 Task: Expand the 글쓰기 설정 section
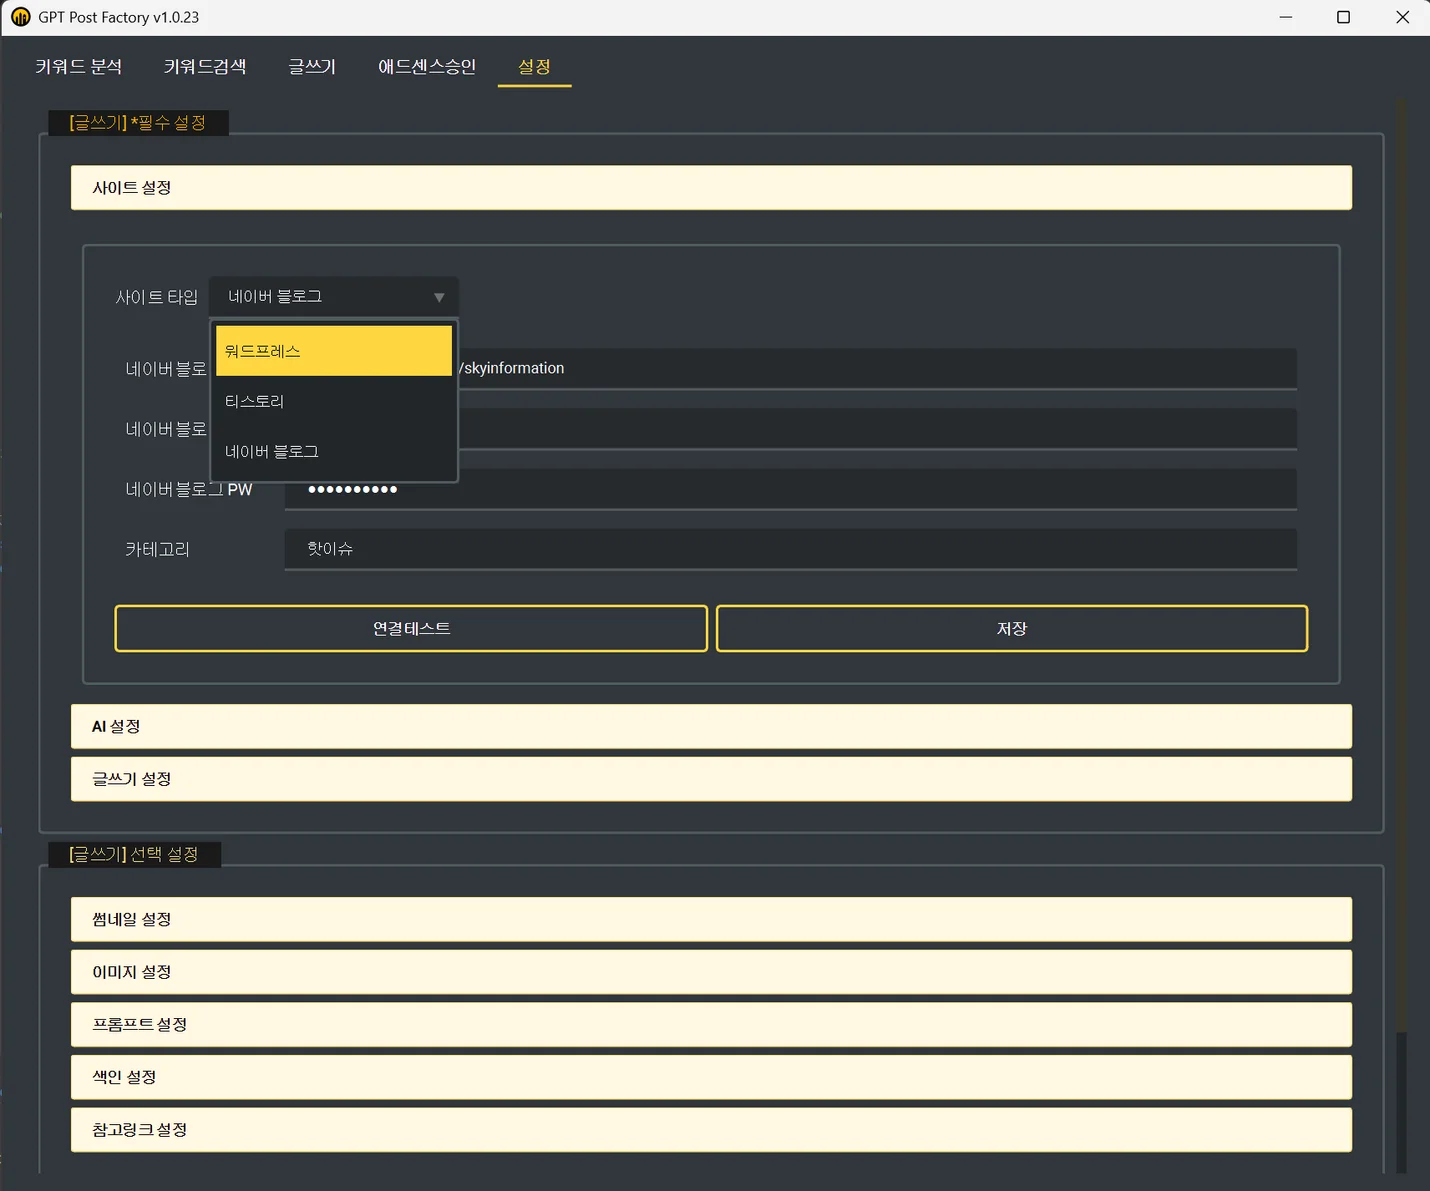pos(711,779)
